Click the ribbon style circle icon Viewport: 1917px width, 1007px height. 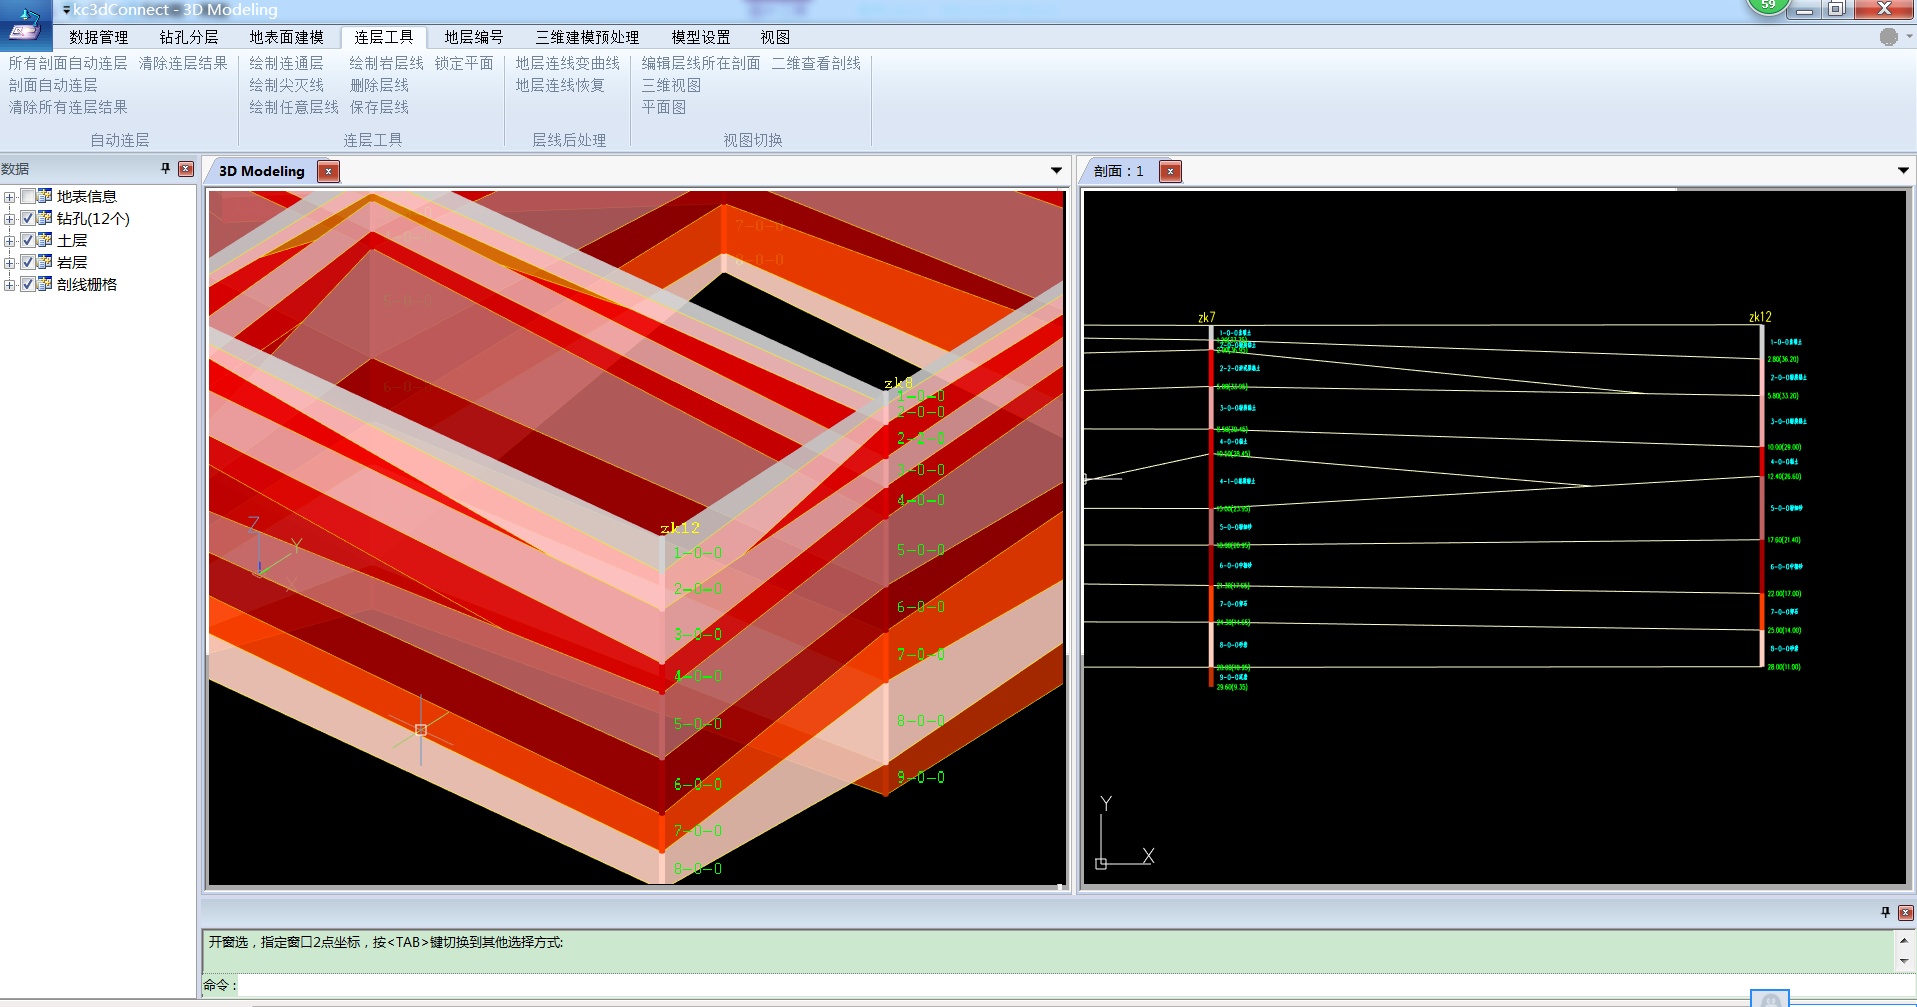pyautogui.click(x=1888, y=37)
